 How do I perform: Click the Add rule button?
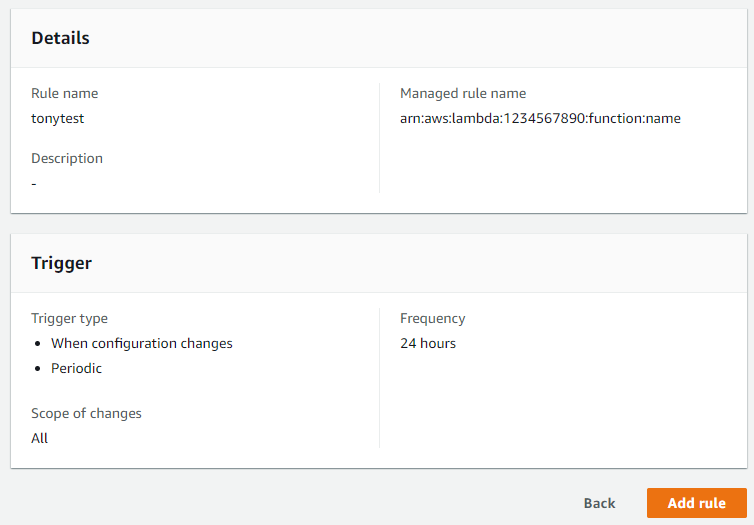(x=696, y=503)
